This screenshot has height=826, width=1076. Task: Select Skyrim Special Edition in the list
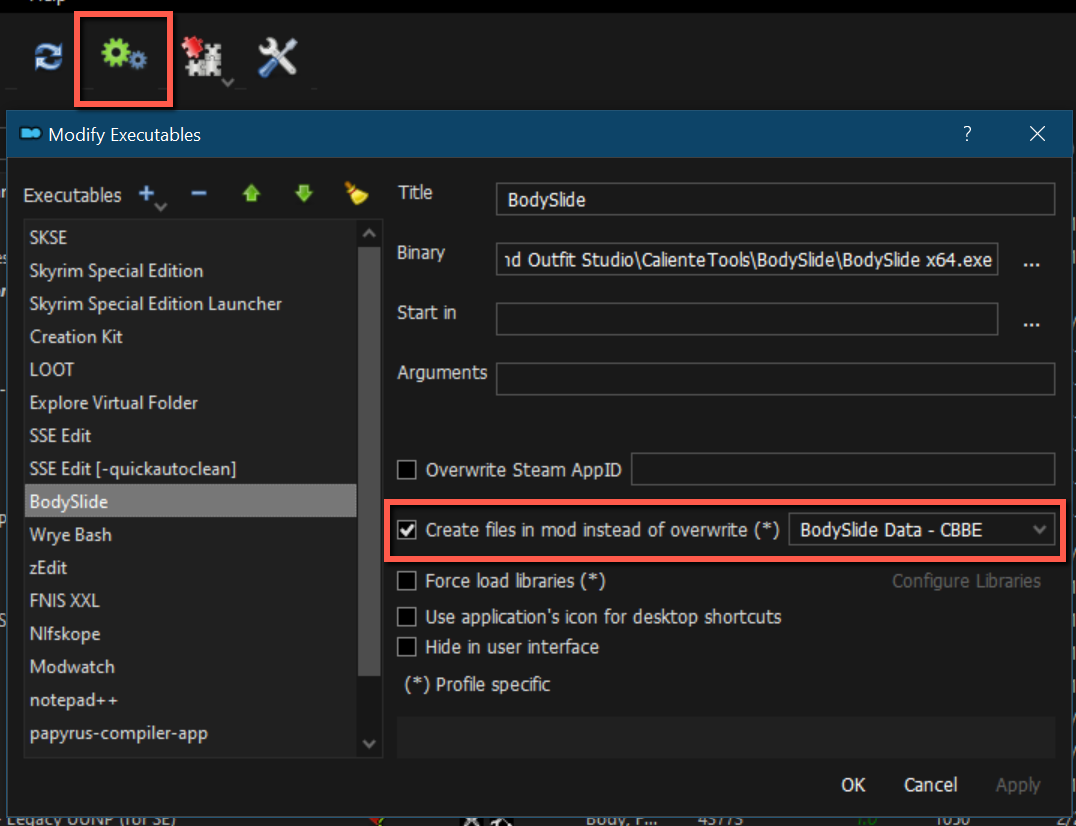pyautogui.click(x=191, y=270)
